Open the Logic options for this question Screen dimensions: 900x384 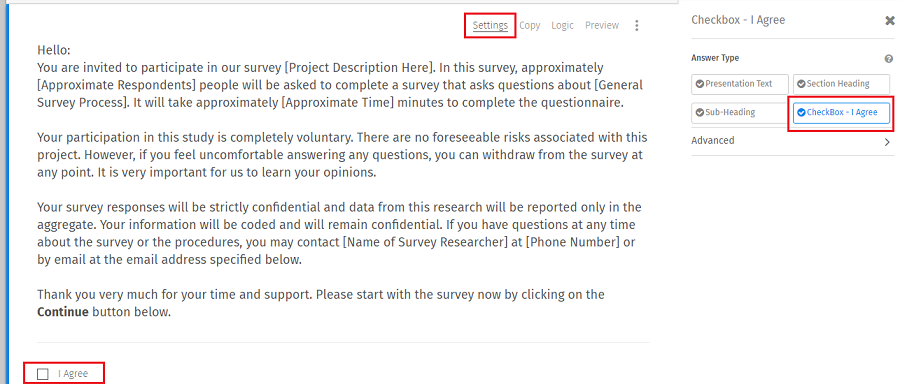562,25
